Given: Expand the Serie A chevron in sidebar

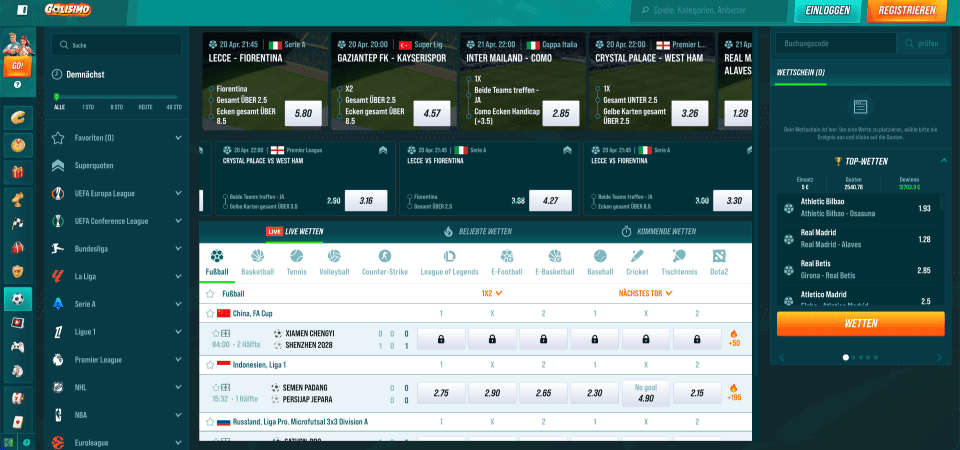Looking at the screenshot, I should pyautogui.click(x=178, y=304).
